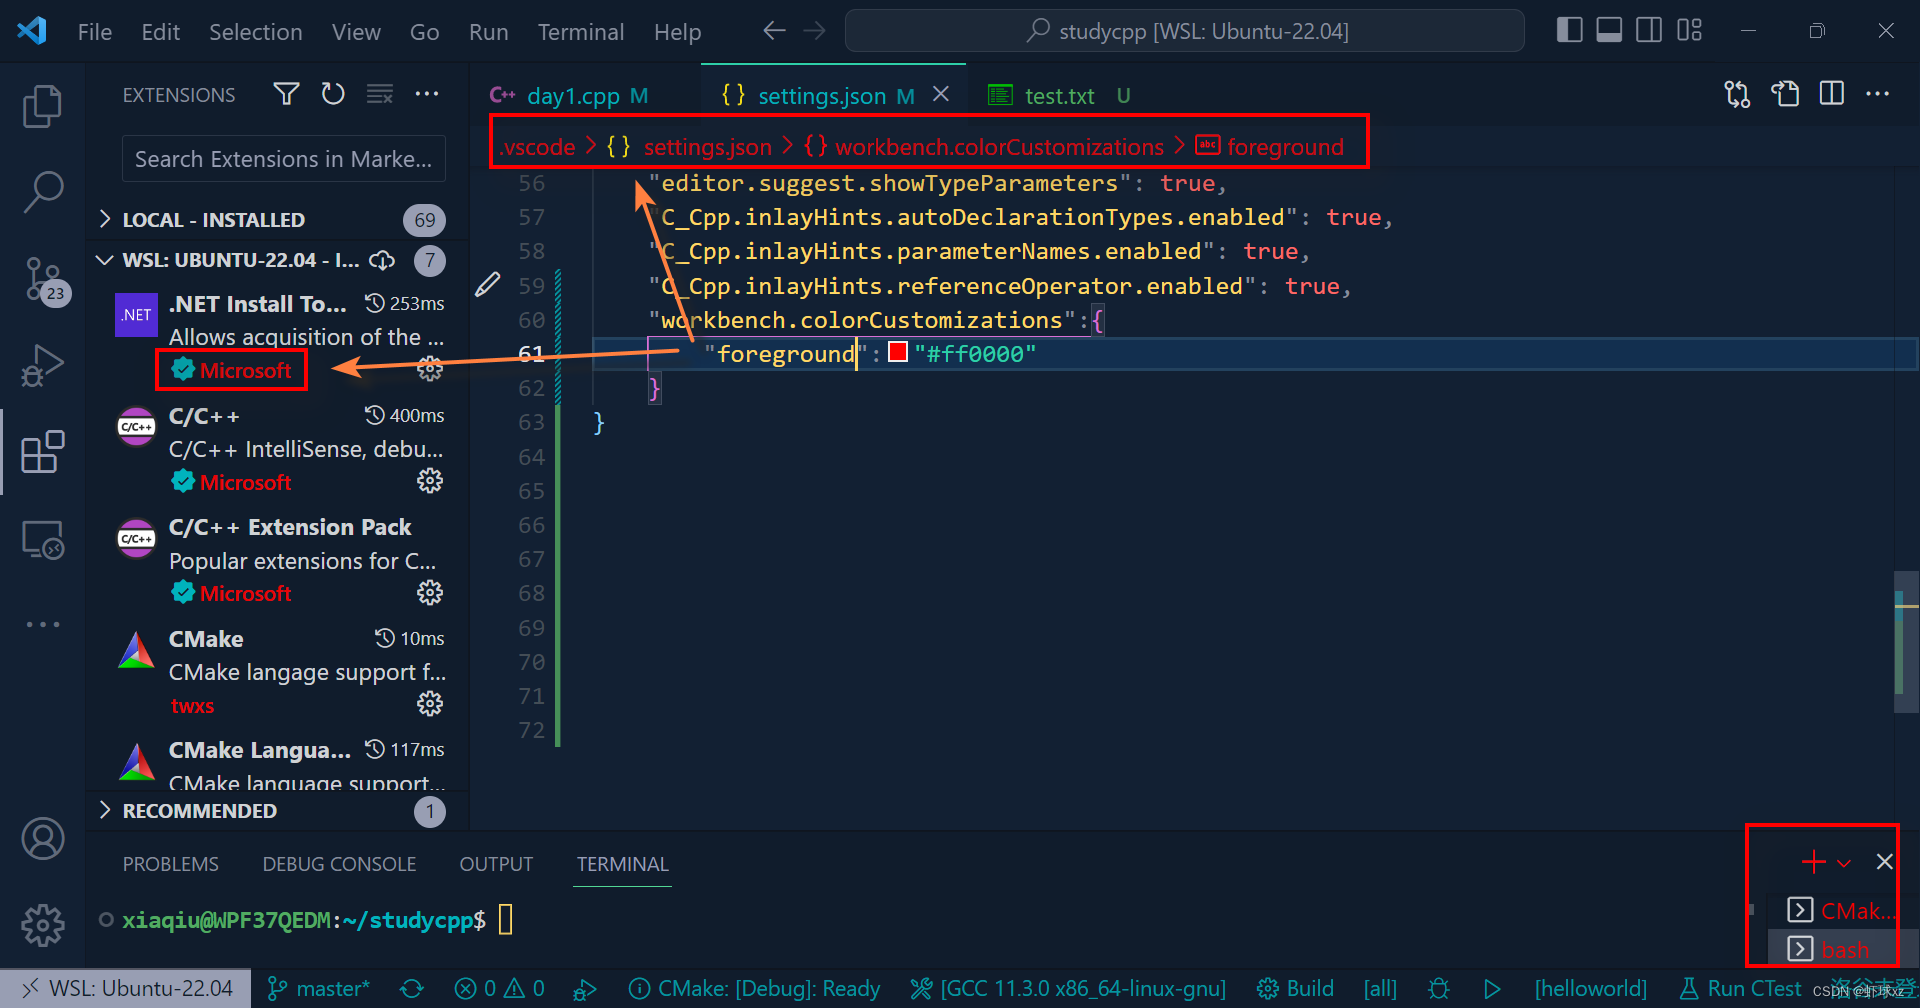Image resolution: width=1920 pixels, height=1008 pixels.
Task: Switch to the PROBLEMS panel tab
Action: (170, 864)
